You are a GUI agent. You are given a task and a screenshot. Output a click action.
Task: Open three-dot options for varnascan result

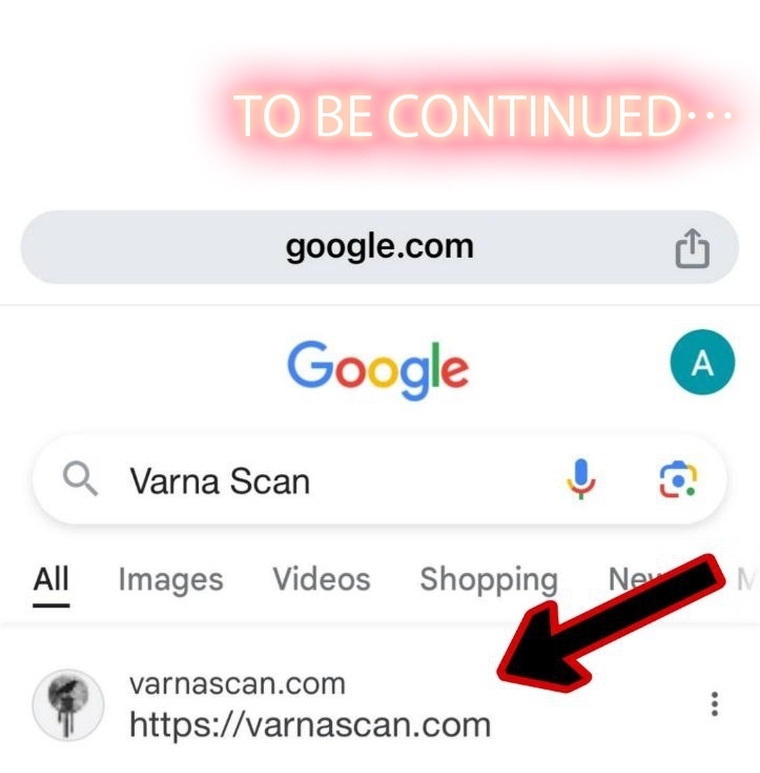714,704
